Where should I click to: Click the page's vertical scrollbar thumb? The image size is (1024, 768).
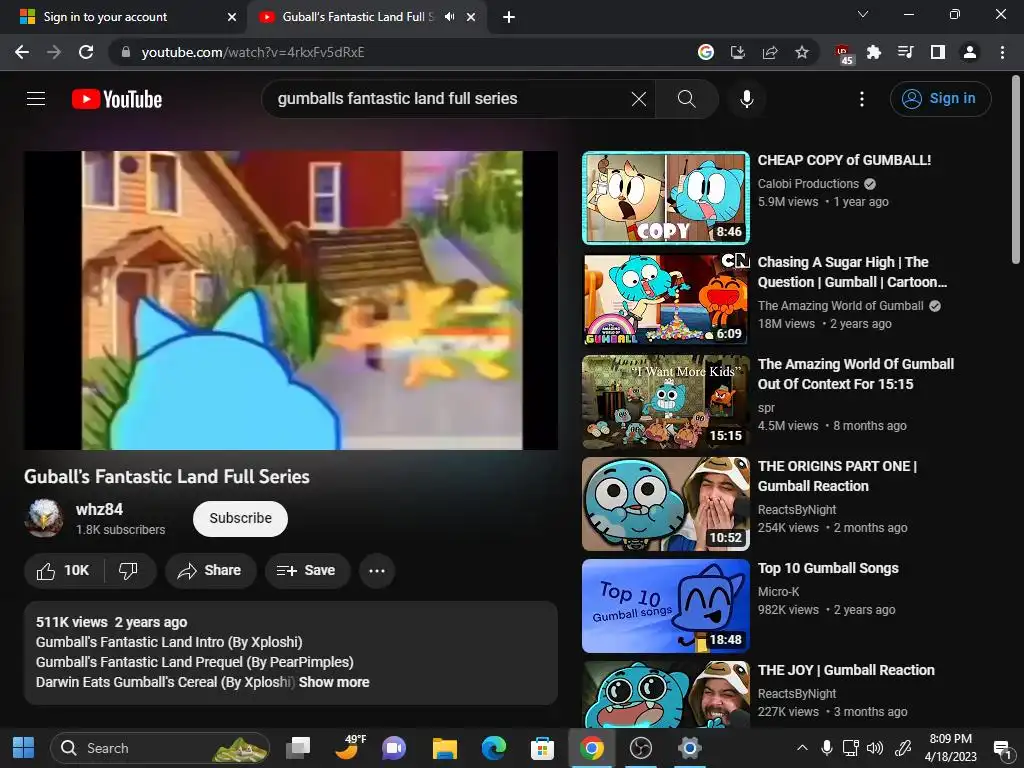(1016, 170)
